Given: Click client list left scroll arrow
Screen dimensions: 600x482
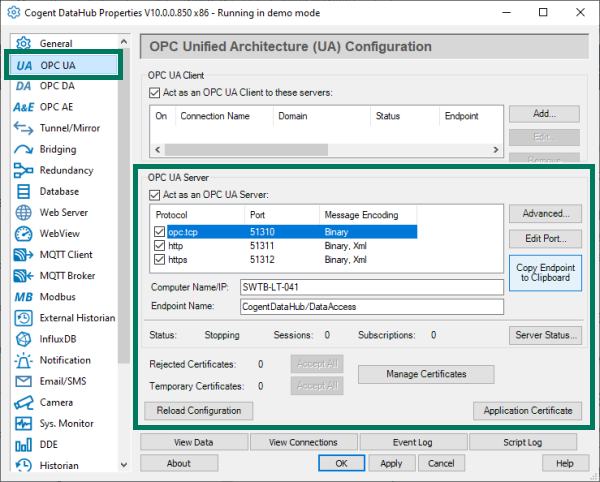Looking at the screenshot, I should pyautogui.click(x=158, y=150).
